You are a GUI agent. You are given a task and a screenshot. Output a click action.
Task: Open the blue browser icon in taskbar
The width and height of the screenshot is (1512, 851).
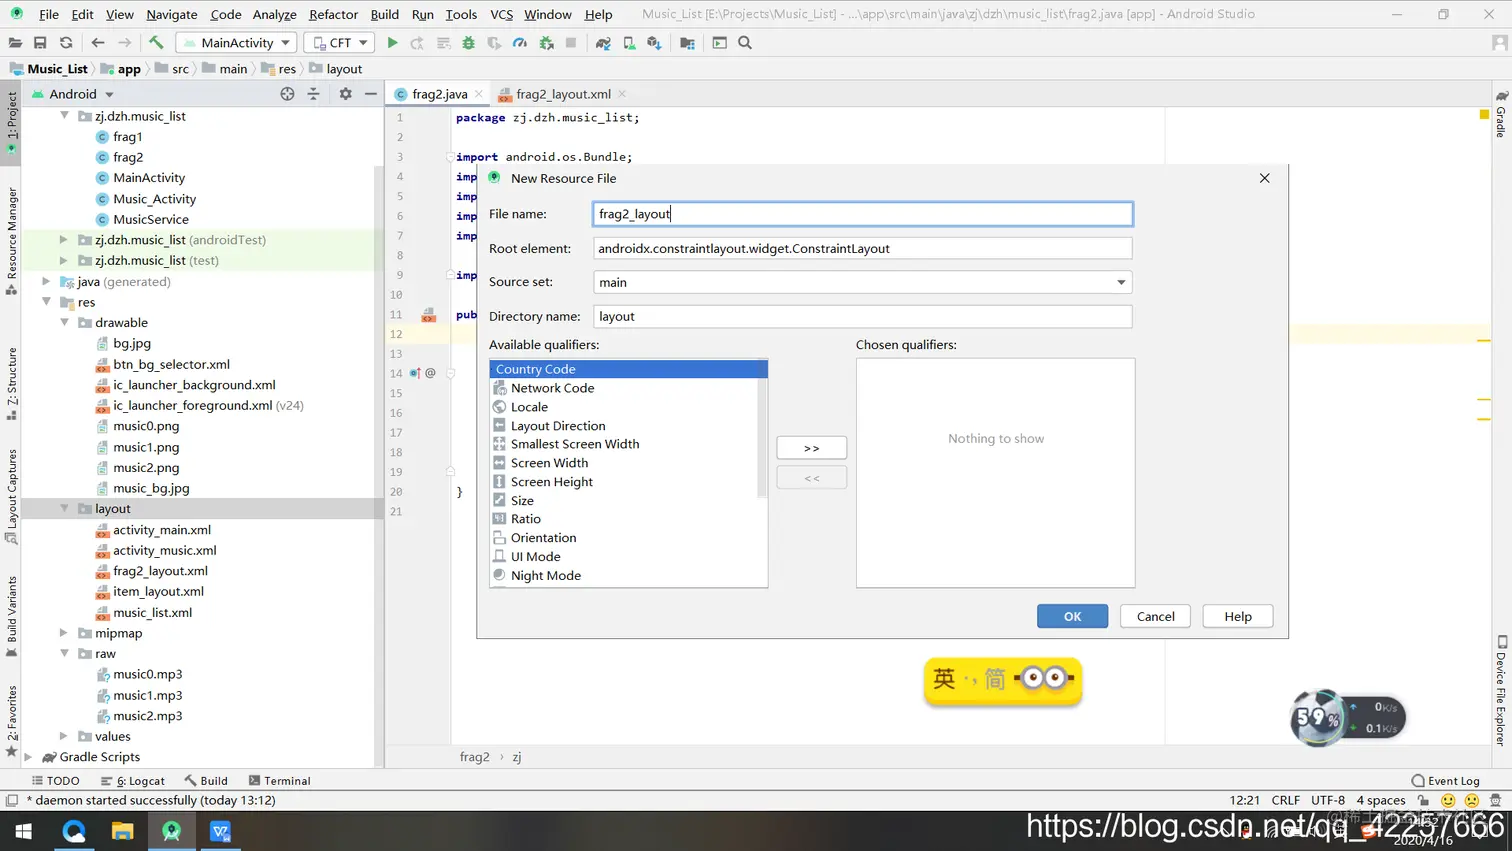74,831
